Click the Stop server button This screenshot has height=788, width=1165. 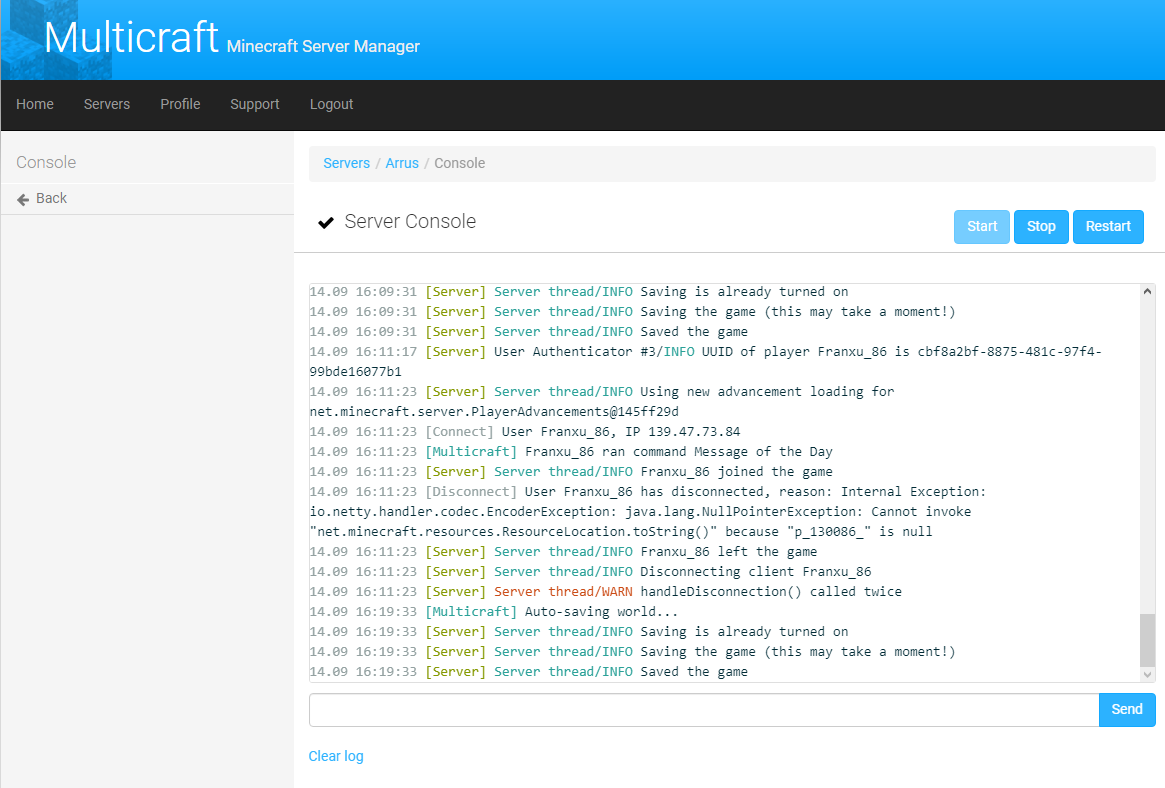coord(1041,227)
